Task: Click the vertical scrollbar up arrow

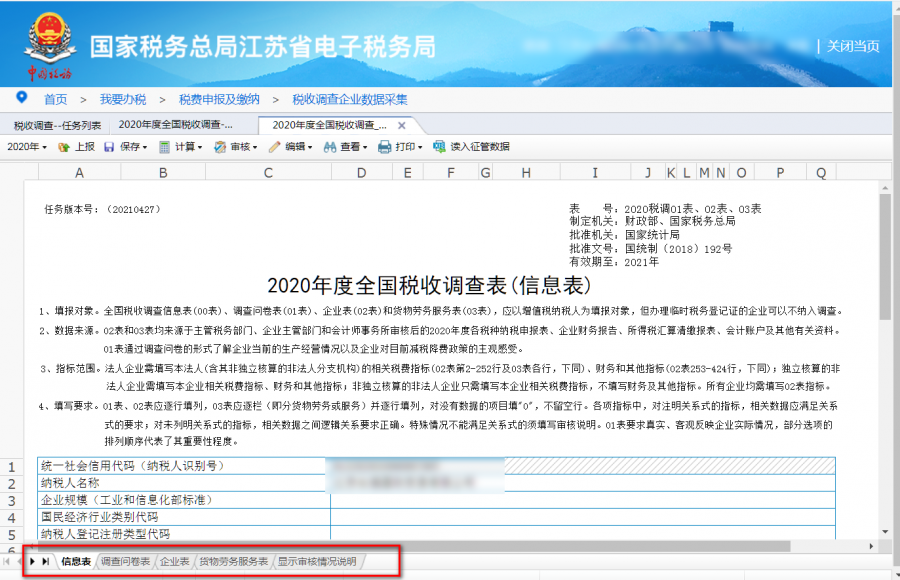Action: (x=885, y=188)
